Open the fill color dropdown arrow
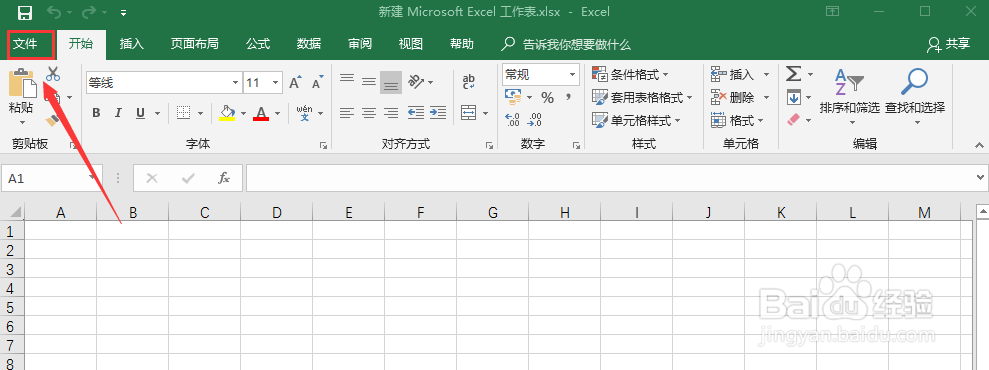This screenshot has width=989, height=370. 242,114
